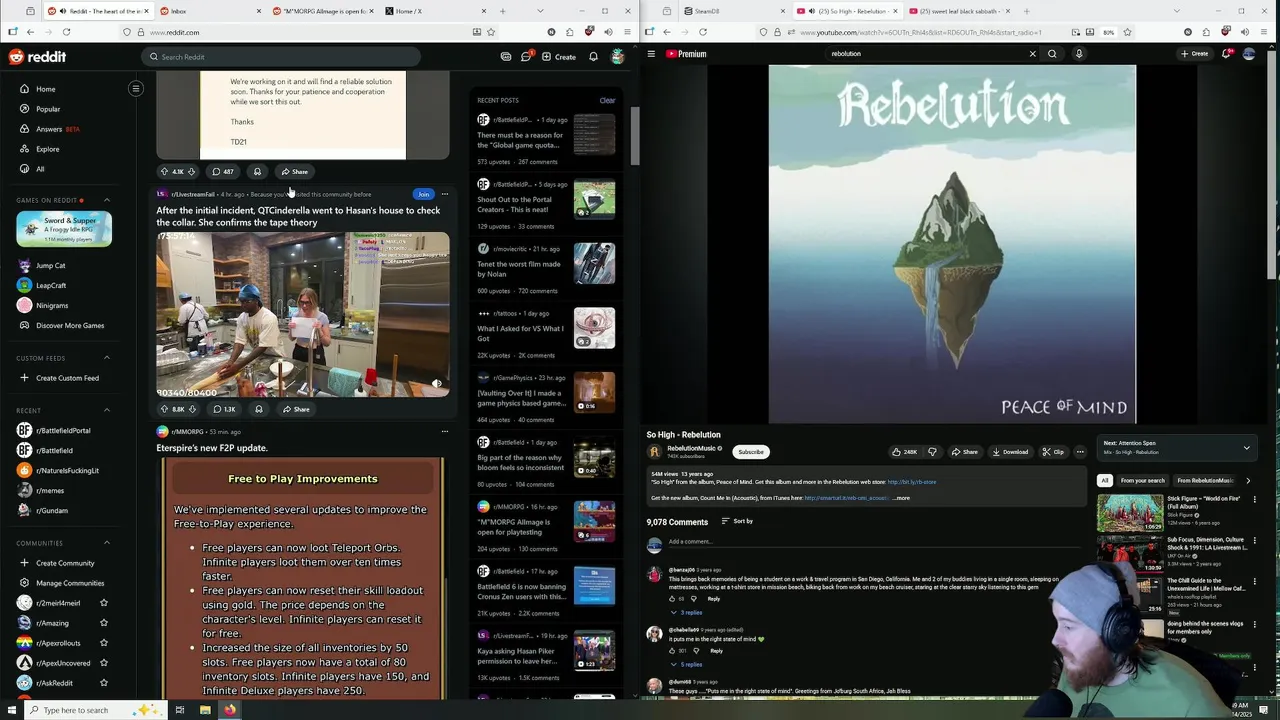Open recent post 'Tenet the worst film made by Nolan'
This screenshot has width=1280, height=720.
(x=519, y=269)
